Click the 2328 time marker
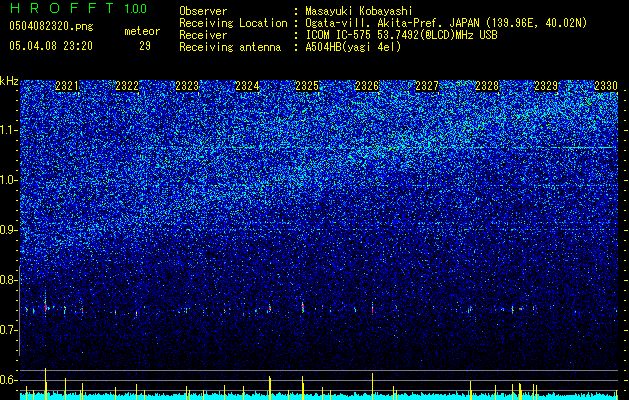Image resolution: width=629 pixels, height=400 pixels. (487, 86)
